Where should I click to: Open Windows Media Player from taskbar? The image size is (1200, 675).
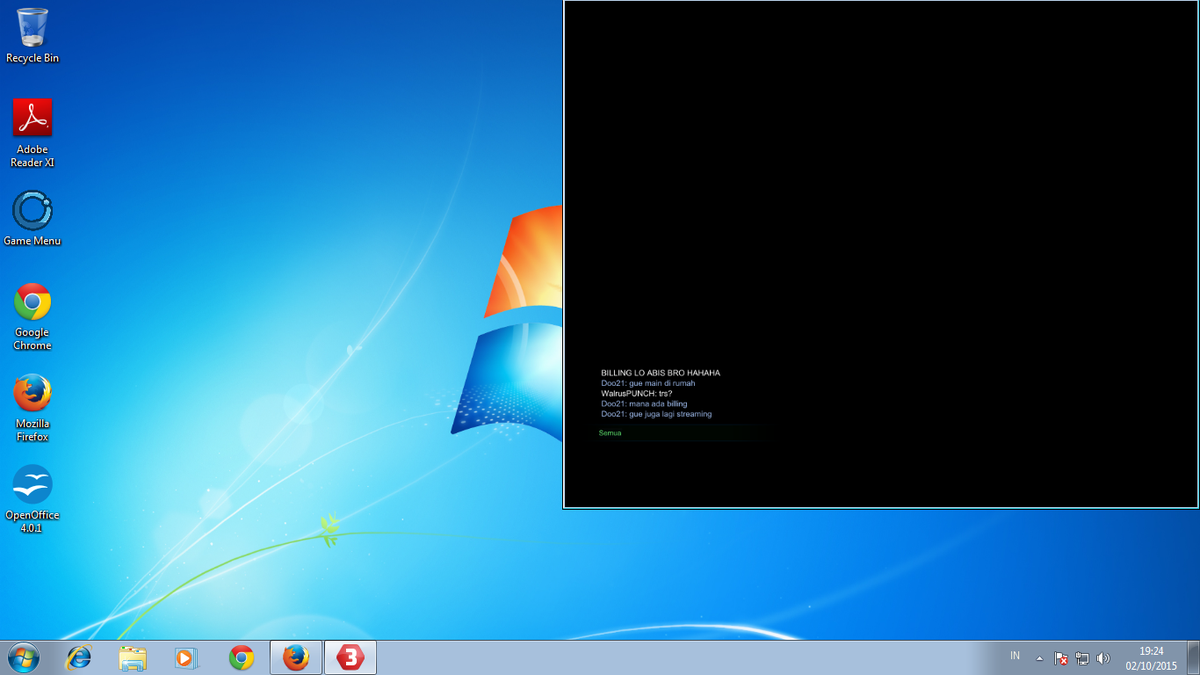point(186,657)
